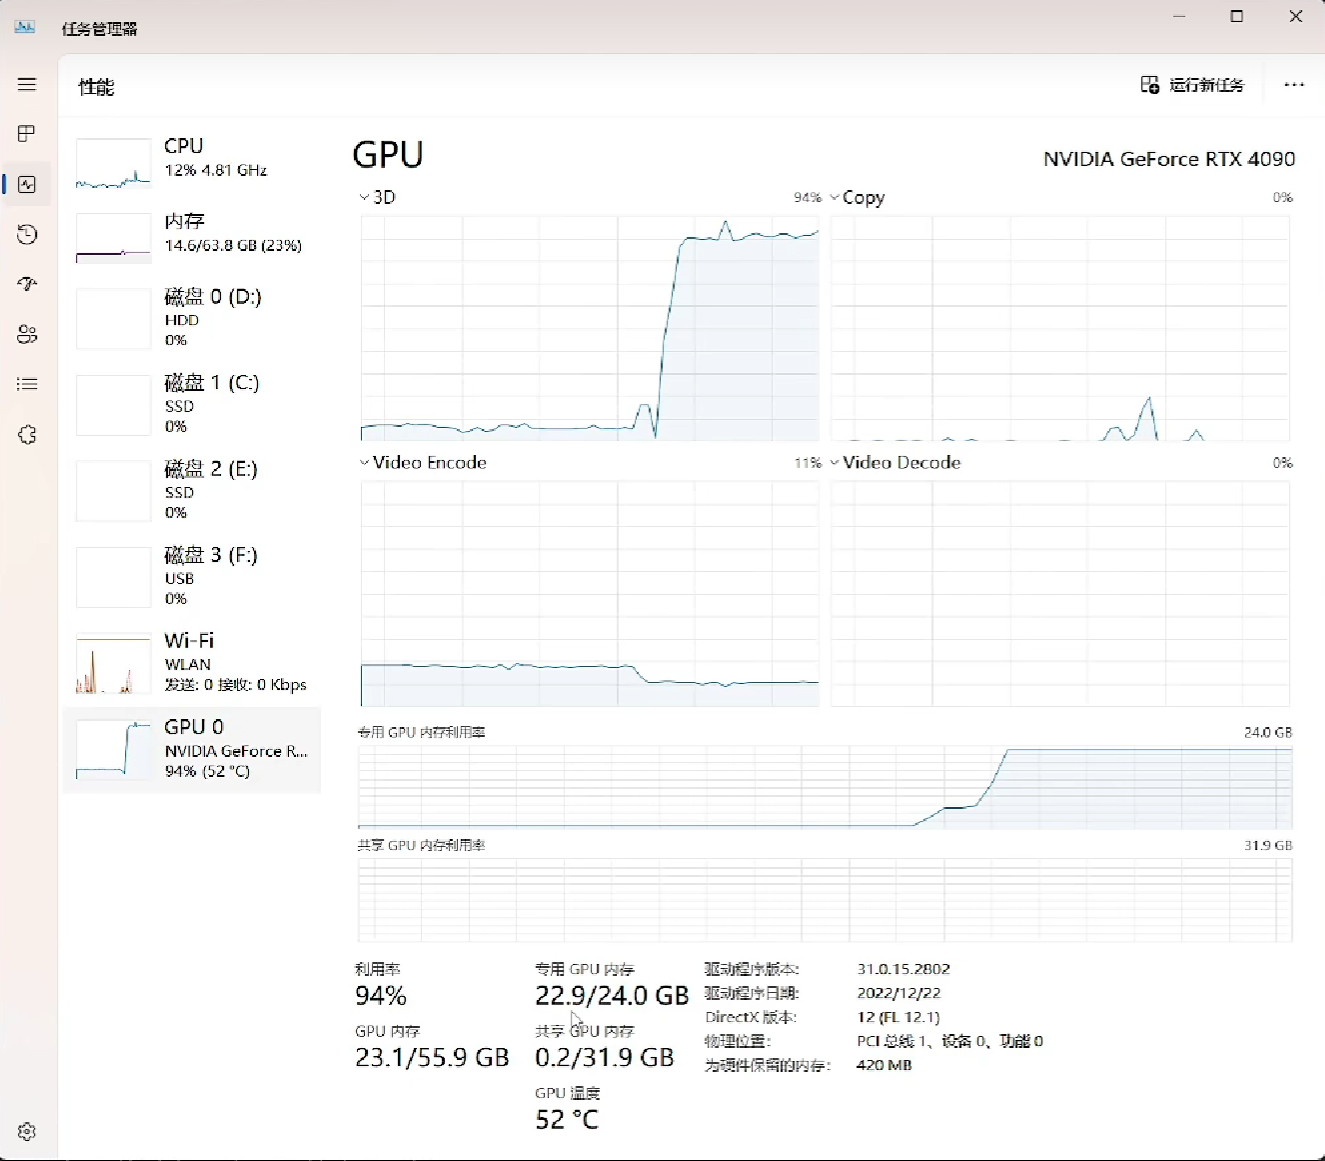Select Disk 1 (C:) SSD entry
This screenshot has width=1325, height=1161.
click(192, 404)
